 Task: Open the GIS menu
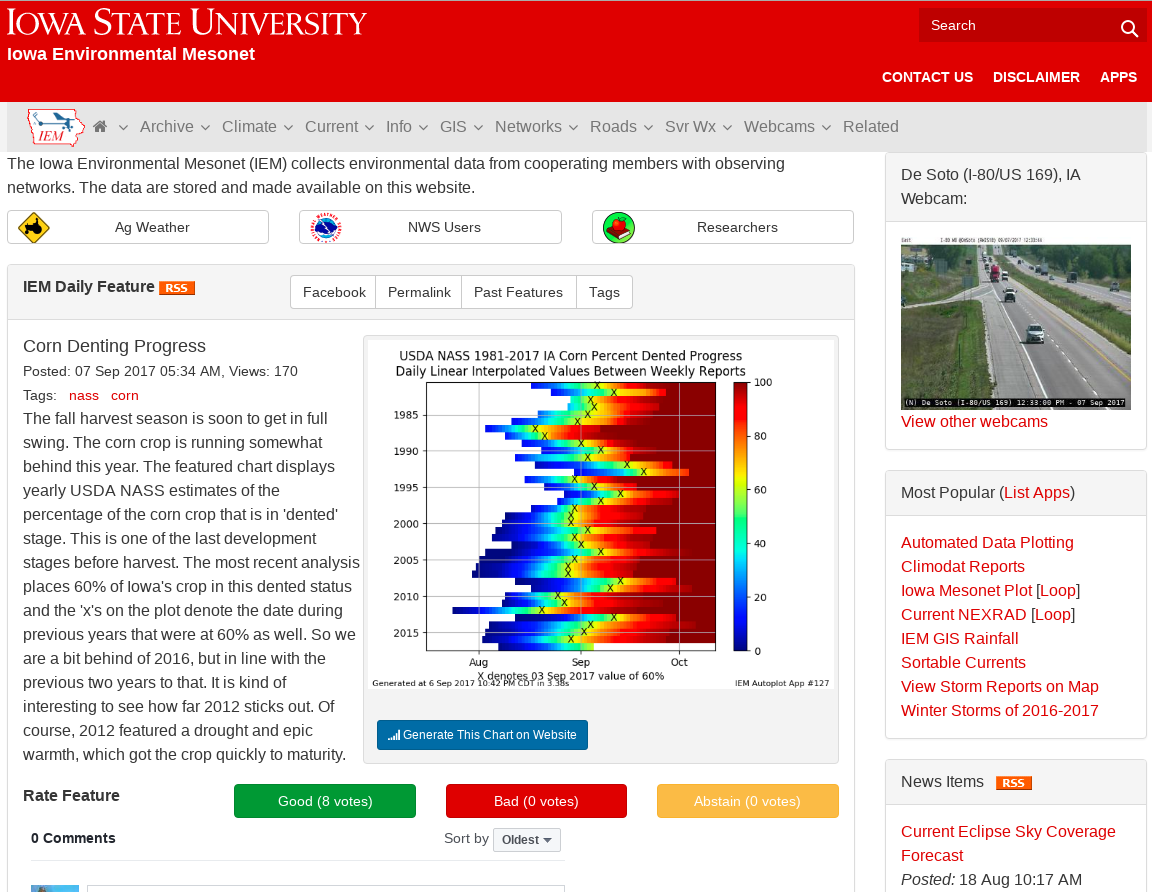[461, 126]
